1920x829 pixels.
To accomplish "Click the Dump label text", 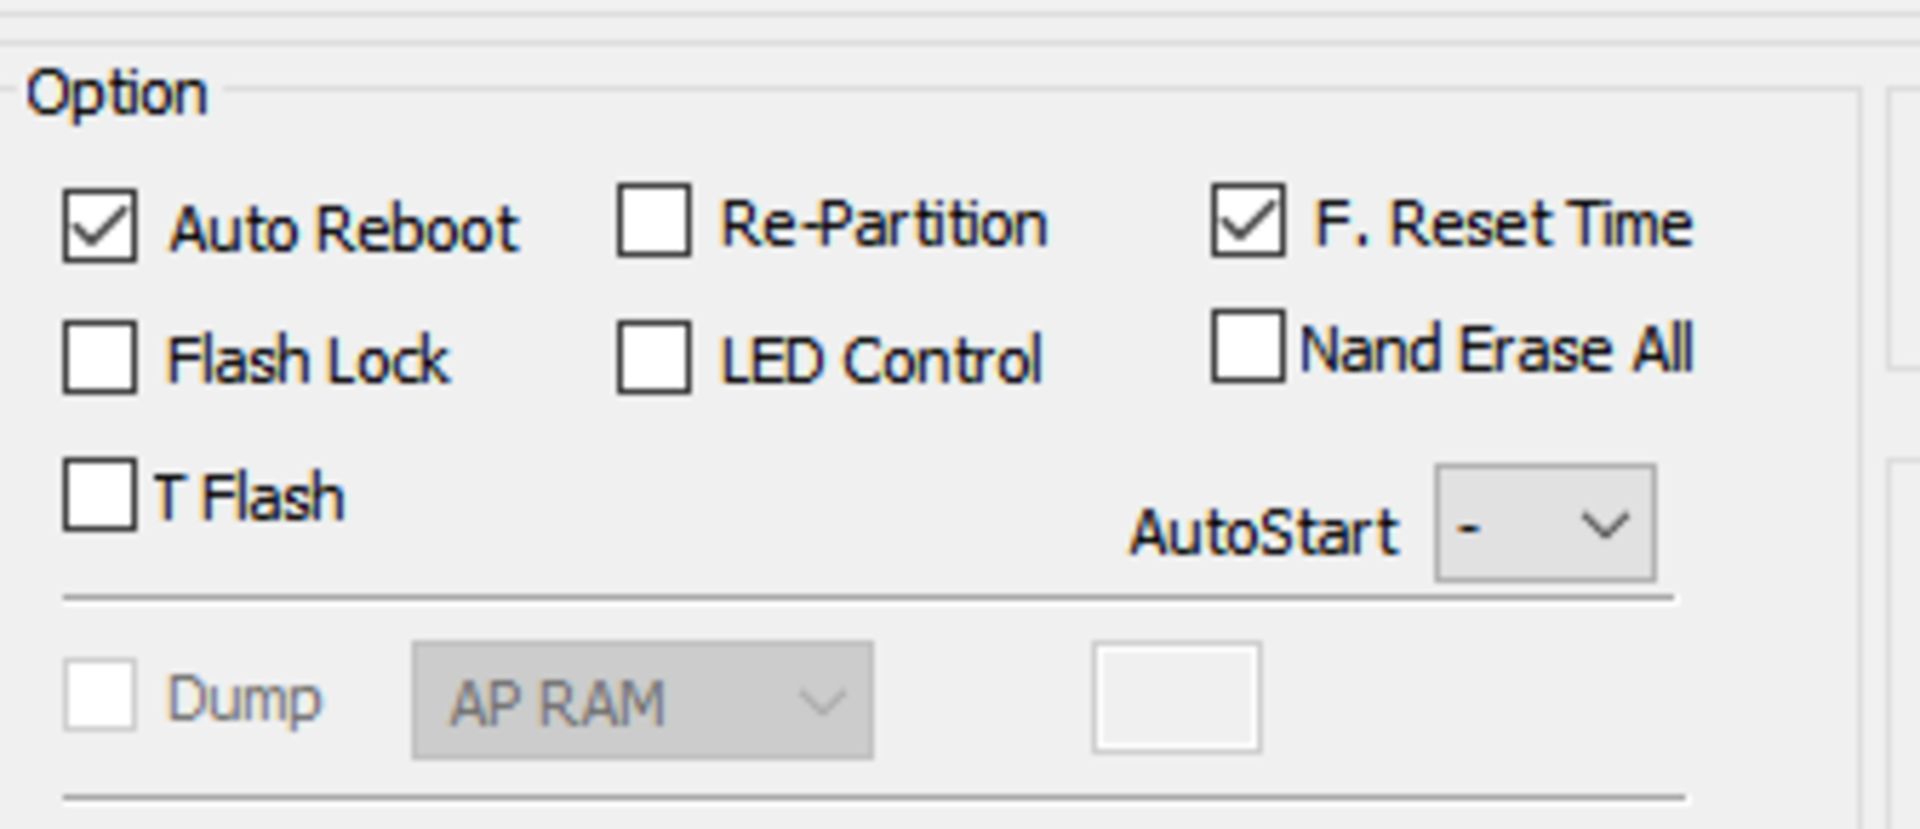I will [x=244, y=699].
